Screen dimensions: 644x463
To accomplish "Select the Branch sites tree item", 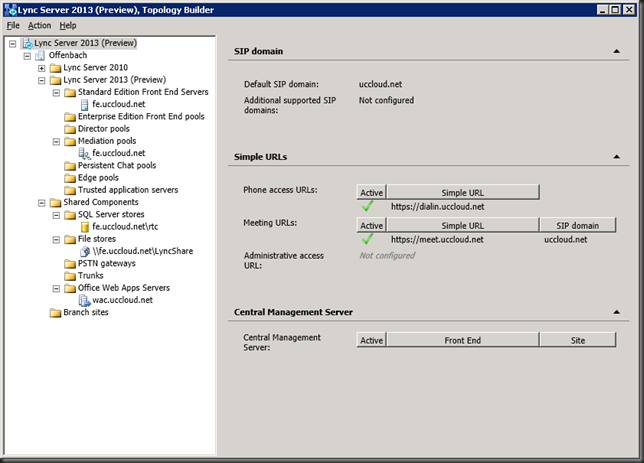I will coord(86,313).
